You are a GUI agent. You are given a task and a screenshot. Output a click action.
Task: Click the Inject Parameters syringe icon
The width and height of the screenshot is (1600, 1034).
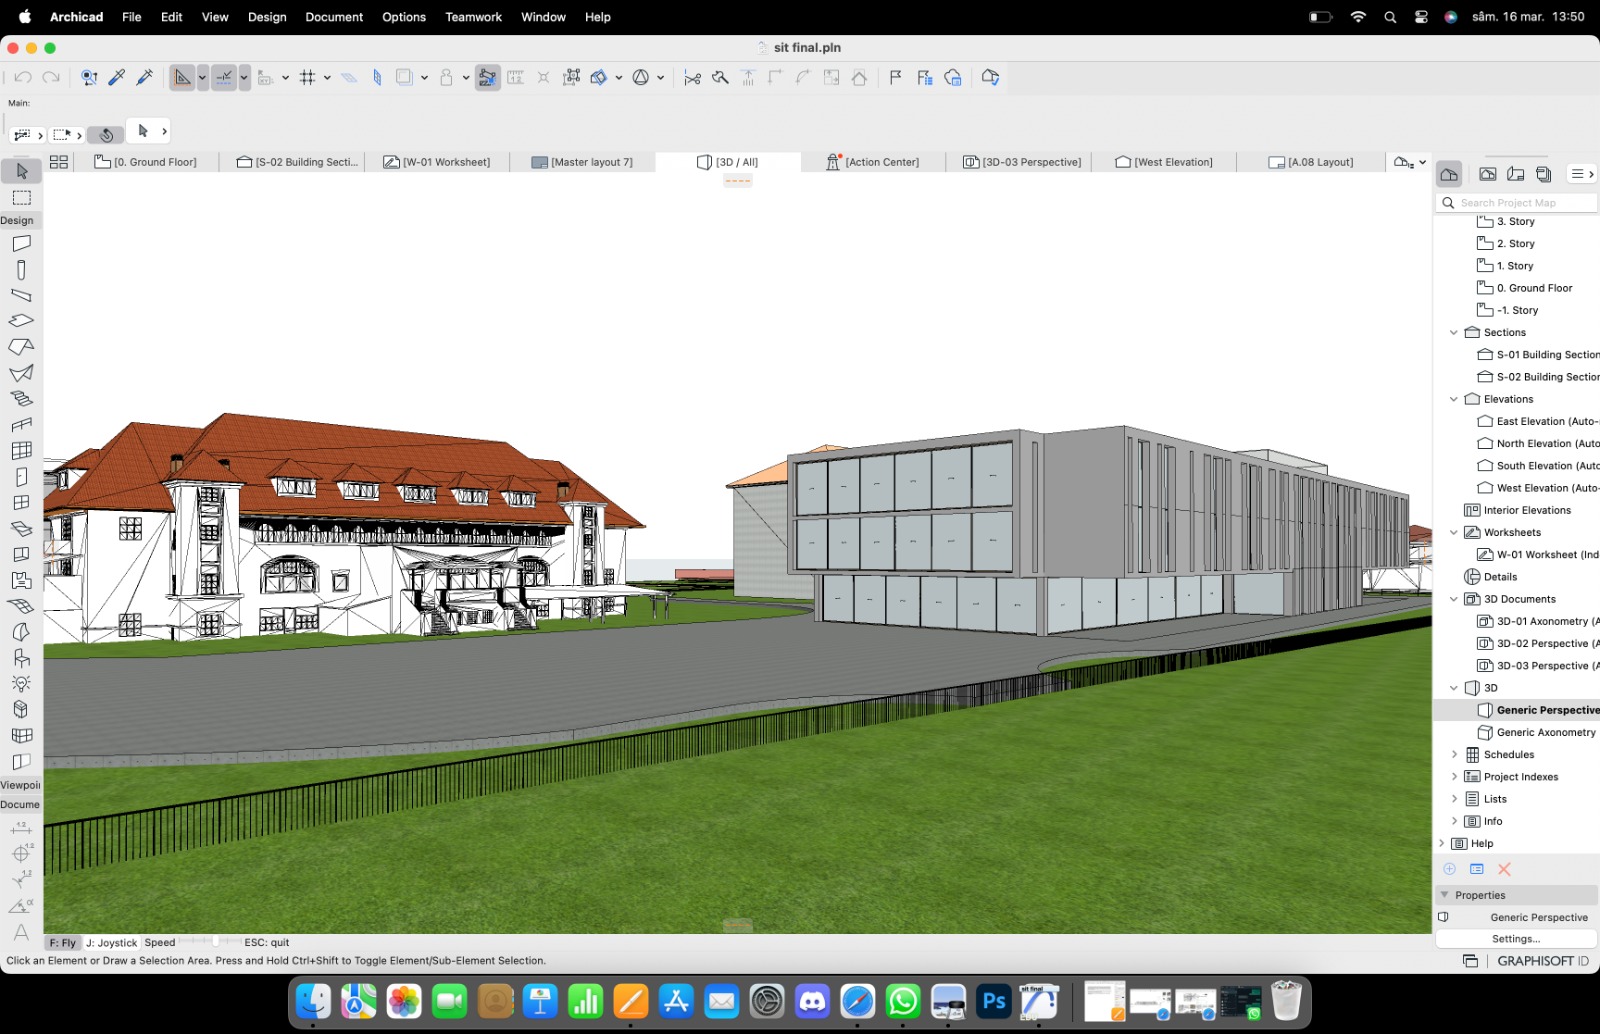tap(144, 77)
